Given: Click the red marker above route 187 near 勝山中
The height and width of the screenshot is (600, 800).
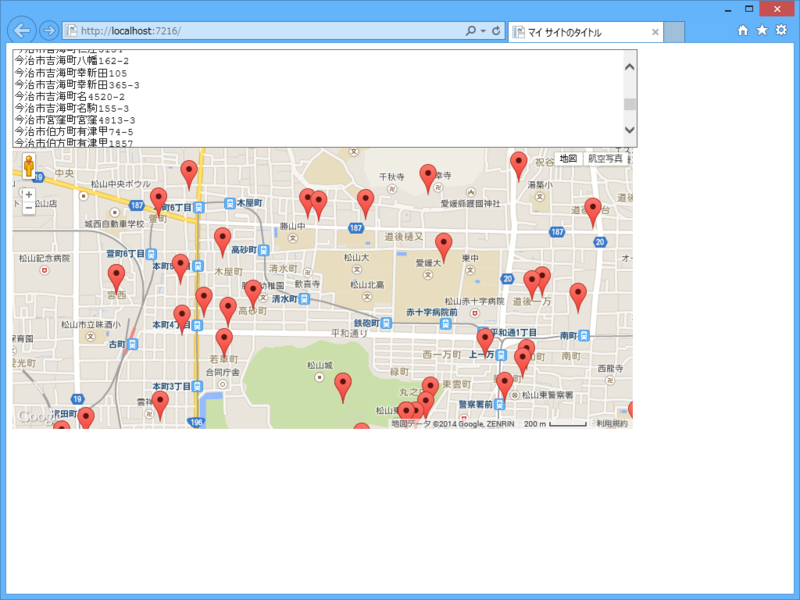Looking at the screenshot, I should pos(365,203).
